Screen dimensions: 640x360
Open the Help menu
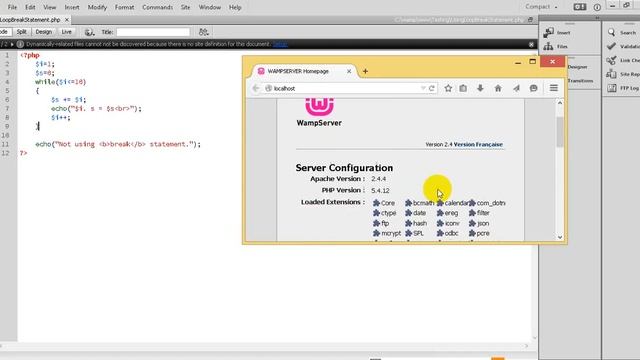click(x=235, y=7)
